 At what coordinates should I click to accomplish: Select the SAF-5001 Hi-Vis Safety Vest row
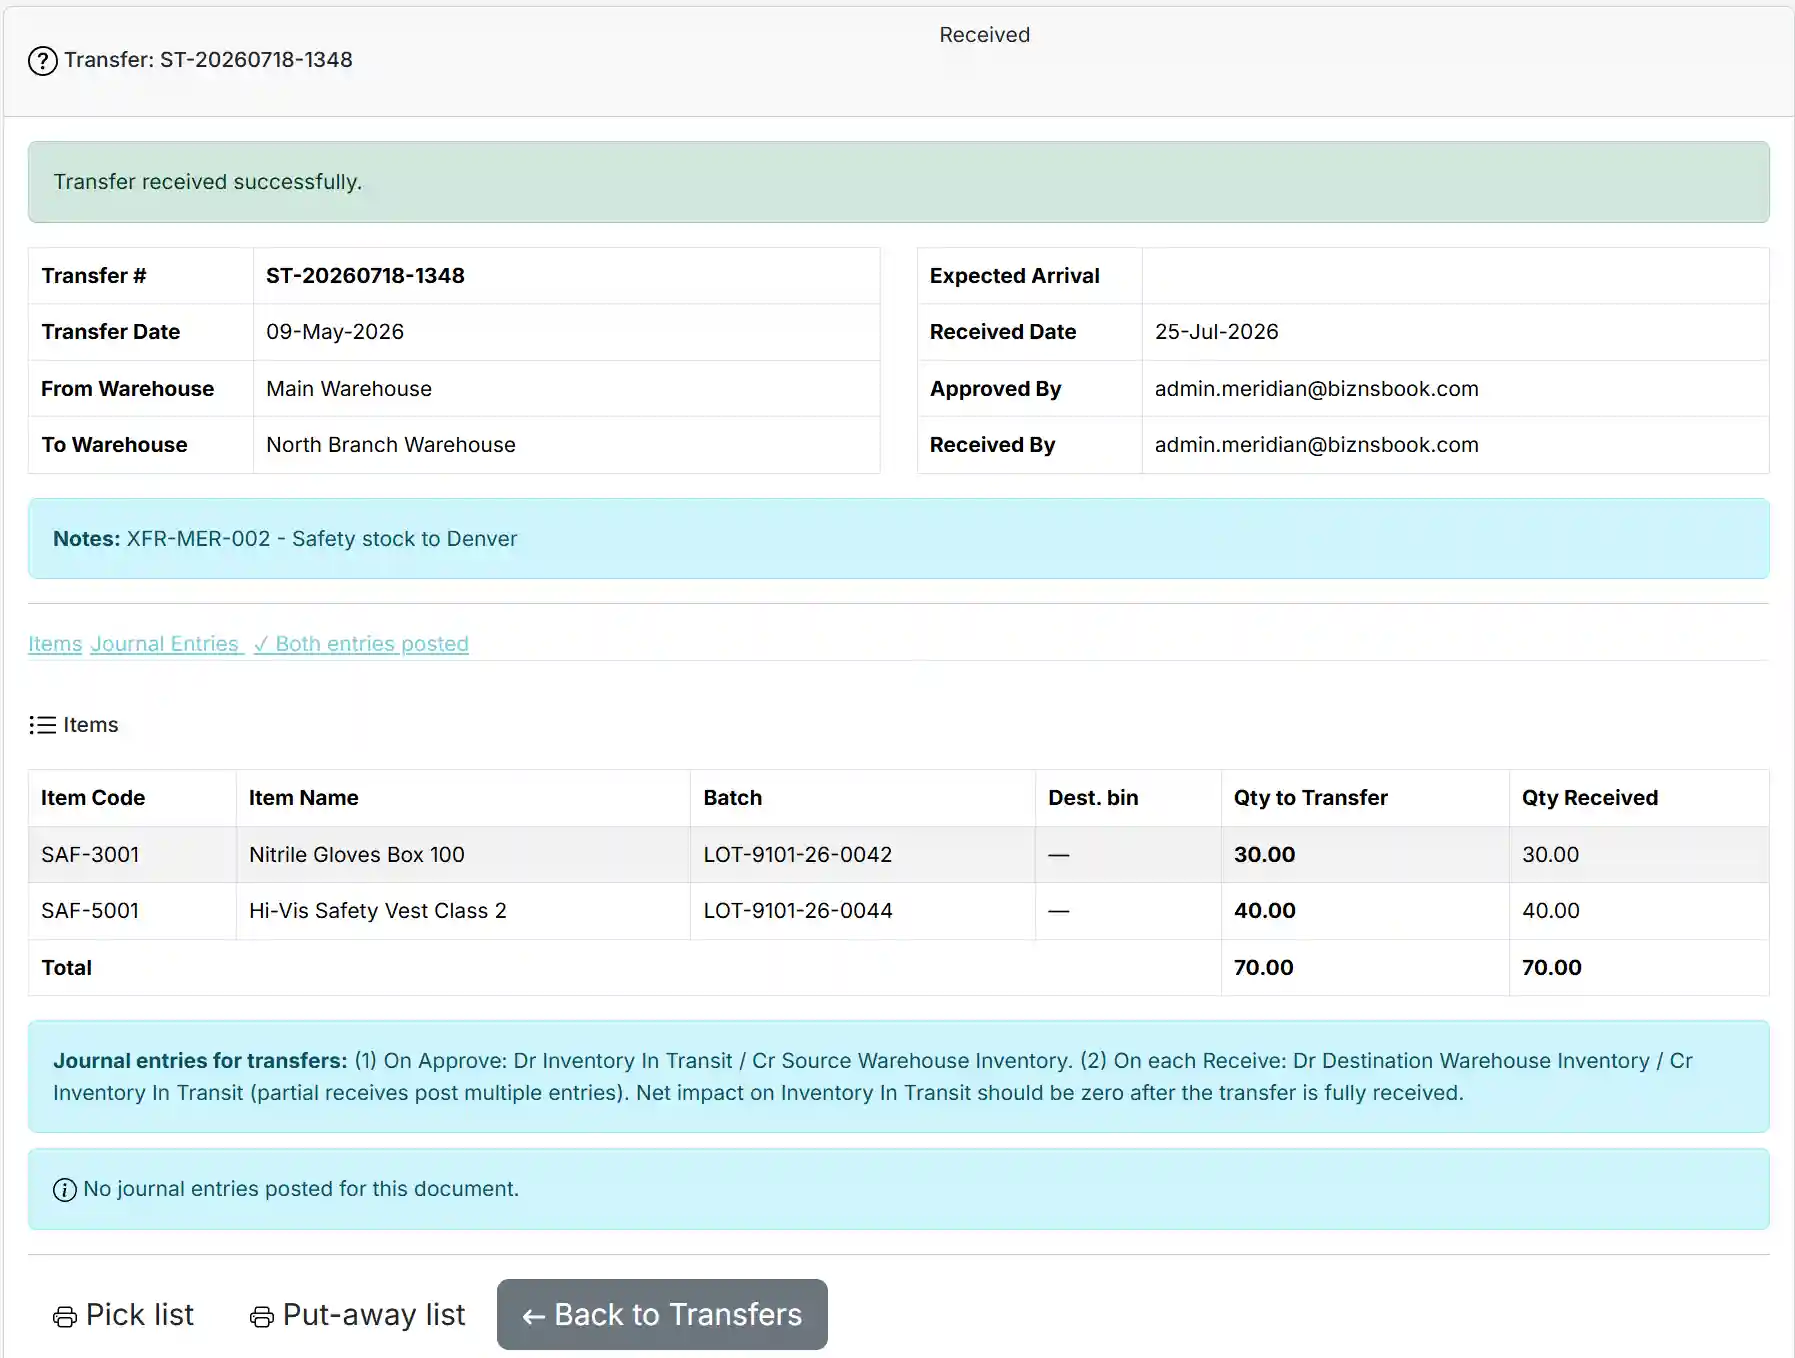pyautogui.click(x=898, y=911)
